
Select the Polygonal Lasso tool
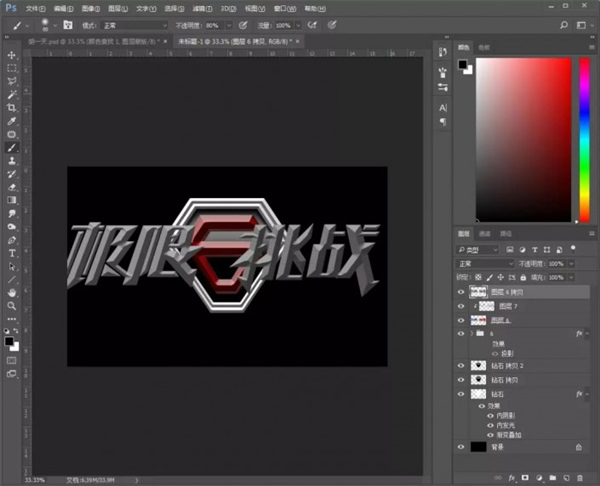[x=11, y=81]
